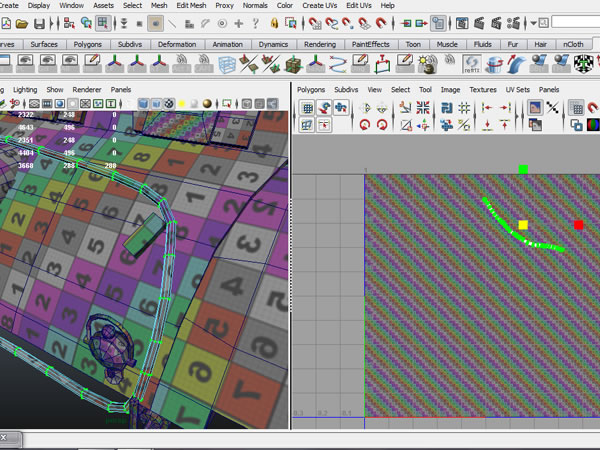Open the viewport Panels menu
600x450 pixels.
click(121, 90)
